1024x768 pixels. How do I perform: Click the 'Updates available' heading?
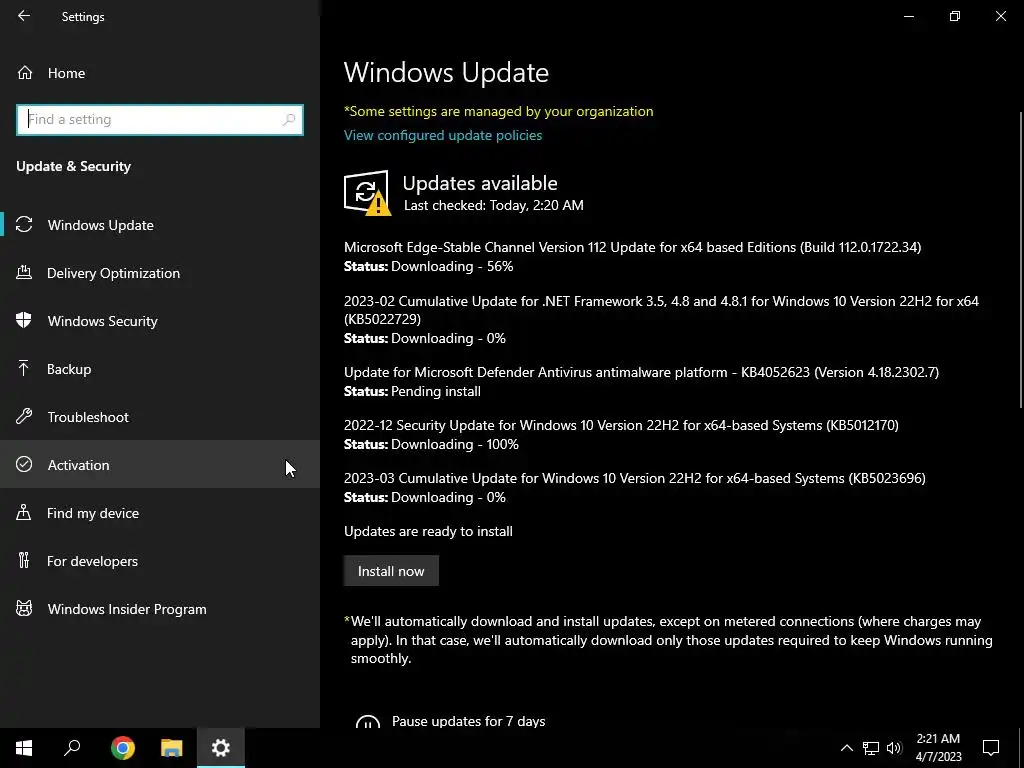pos(480,183)
